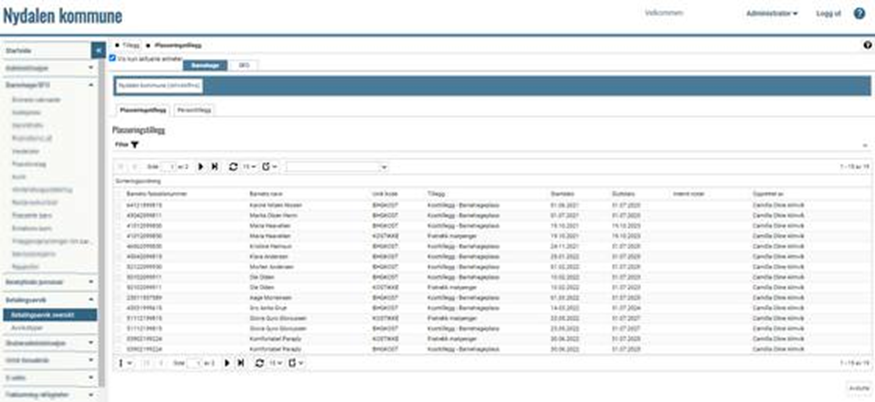Collapse the Filter section using right chevron
The height and width of the screenshot is (402, 875).
pos(866,145)
